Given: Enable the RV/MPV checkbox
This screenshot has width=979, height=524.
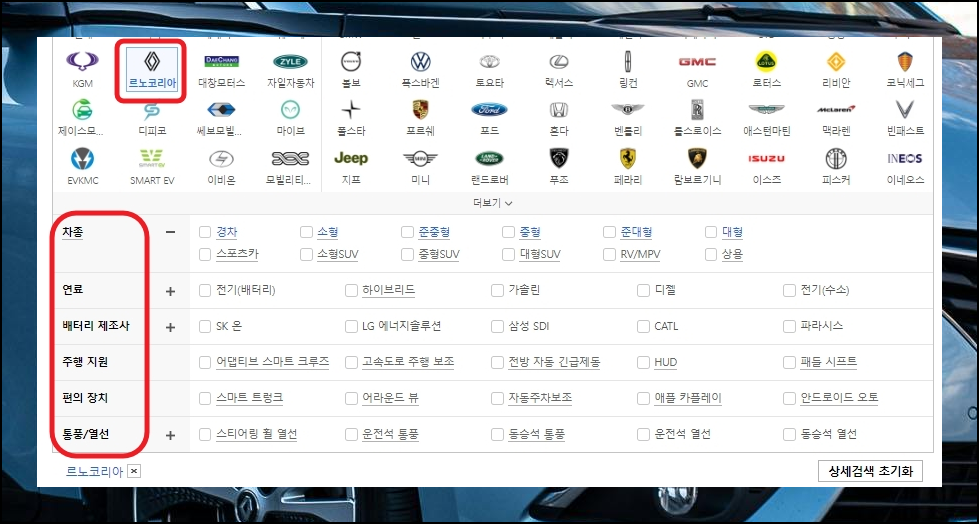Looking at the screenshot, I should pos(609,255).
